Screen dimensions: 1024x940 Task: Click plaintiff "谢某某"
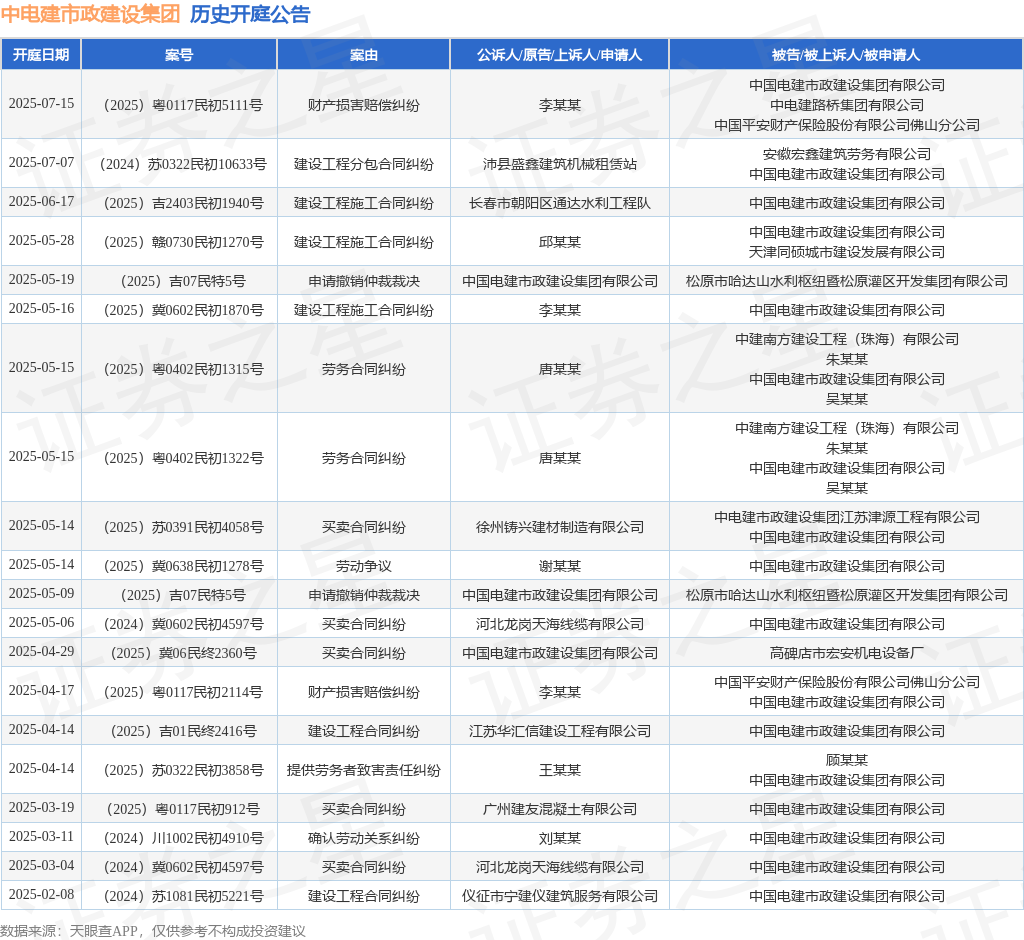[x=560, y=566]
